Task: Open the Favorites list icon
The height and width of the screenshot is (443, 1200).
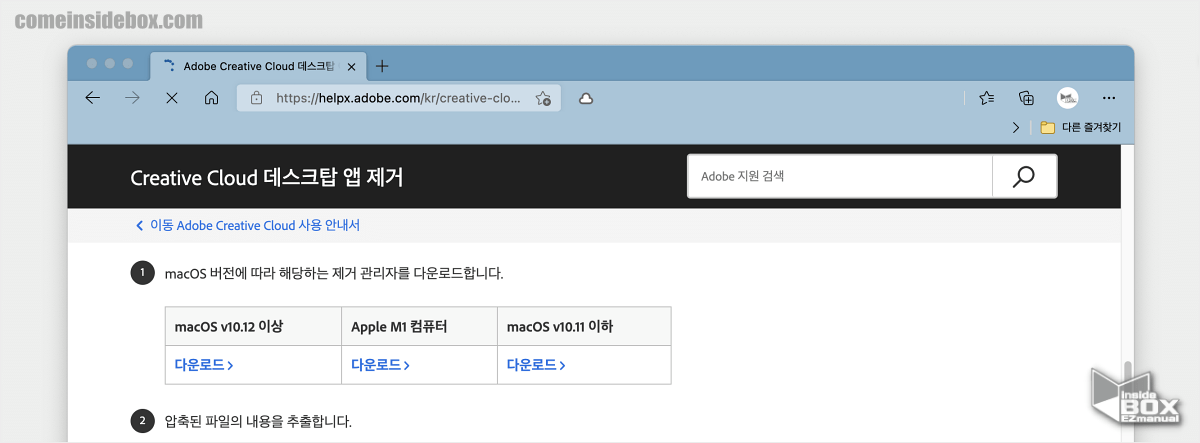Action: [987, 98]
